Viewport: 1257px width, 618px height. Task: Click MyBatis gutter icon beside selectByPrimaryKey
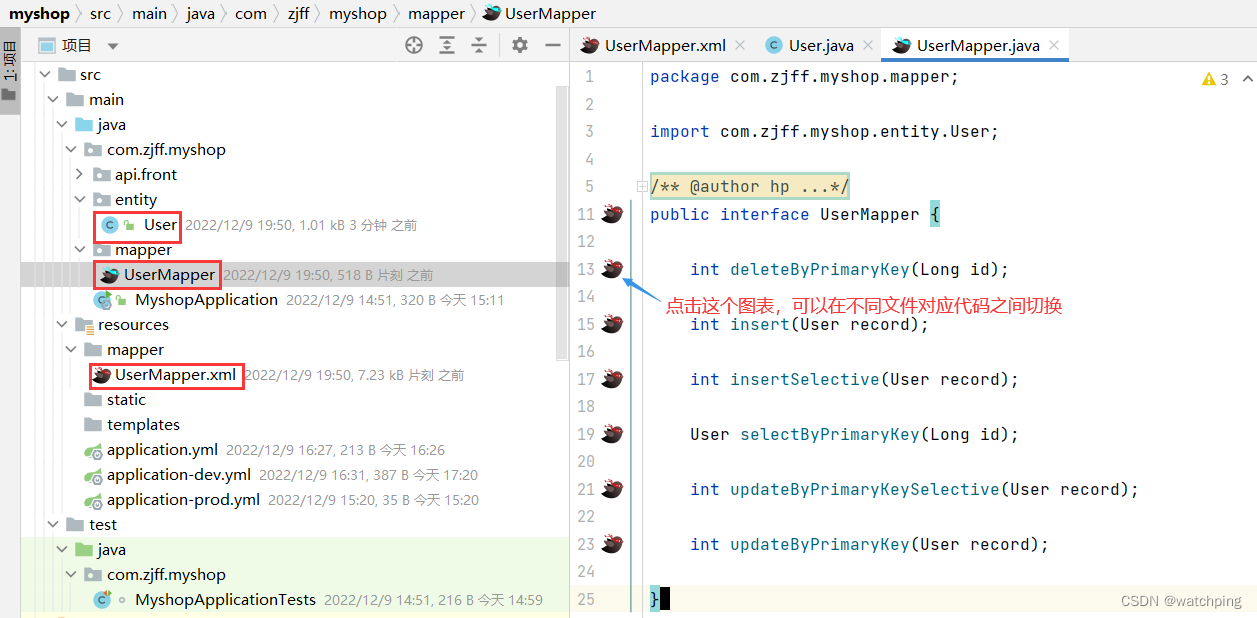(612, 434)
